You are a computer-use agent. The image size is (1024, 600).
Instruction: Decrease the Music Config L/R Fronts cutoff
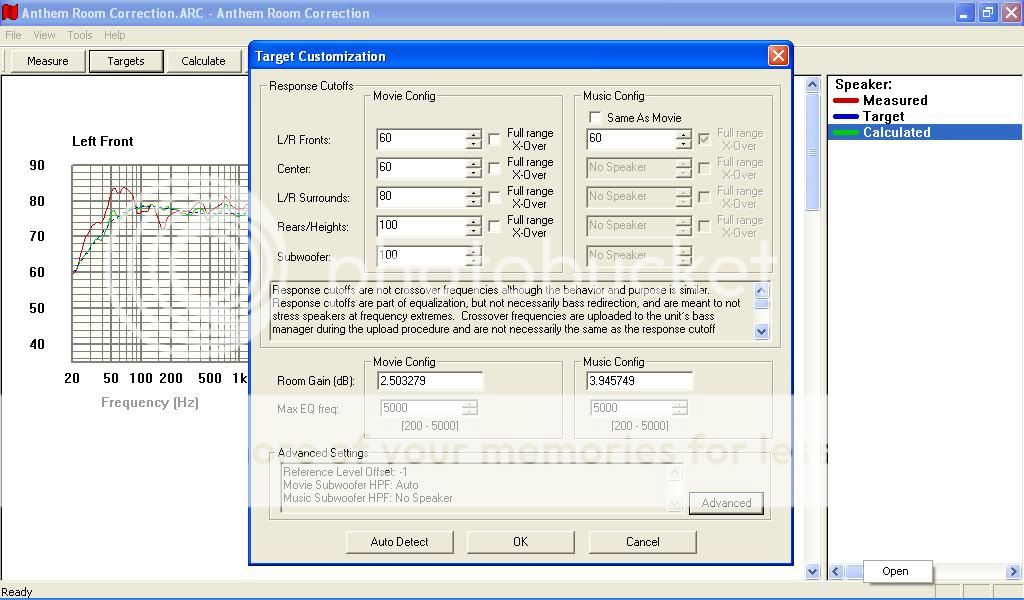coord(684,144)
